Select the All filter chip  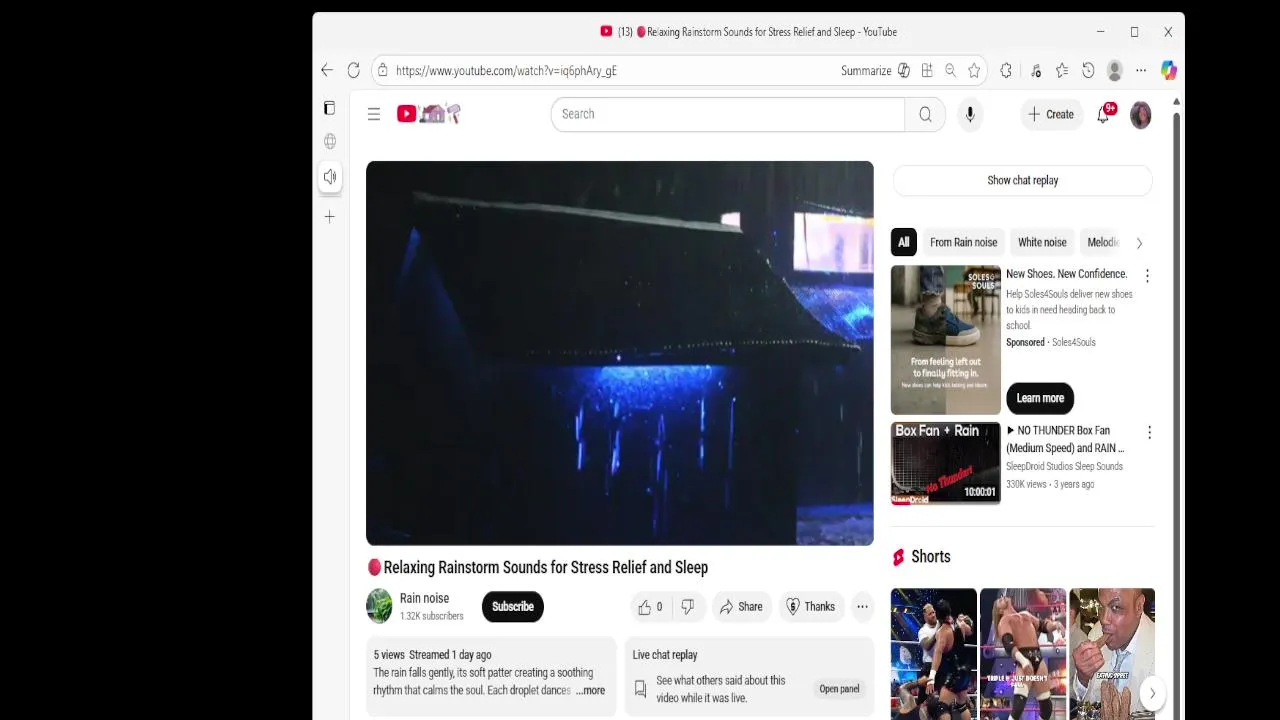tap(903, 242)
